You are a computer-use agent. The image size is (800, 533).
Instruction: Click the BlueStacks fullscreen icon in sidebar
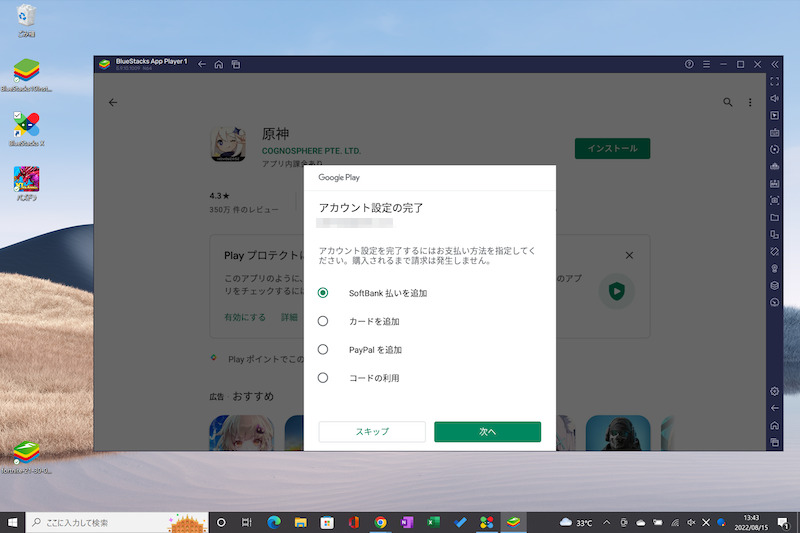tap(774, 81)
